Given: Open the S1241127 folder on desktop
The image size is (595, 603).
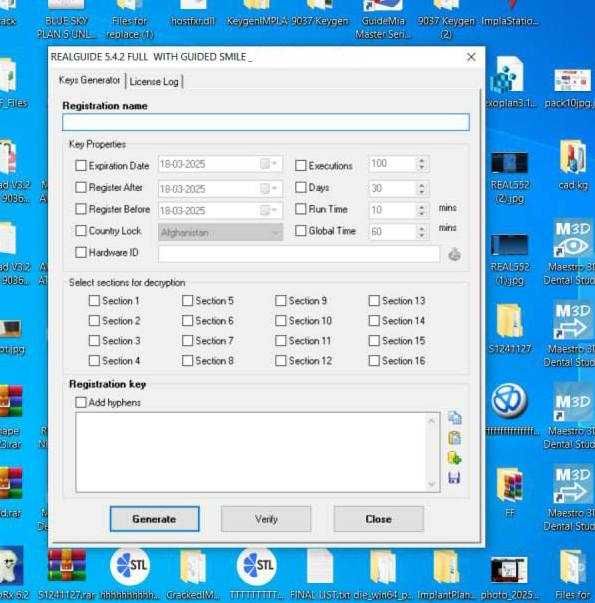Looking at the screenshot, I should point(510,328).
